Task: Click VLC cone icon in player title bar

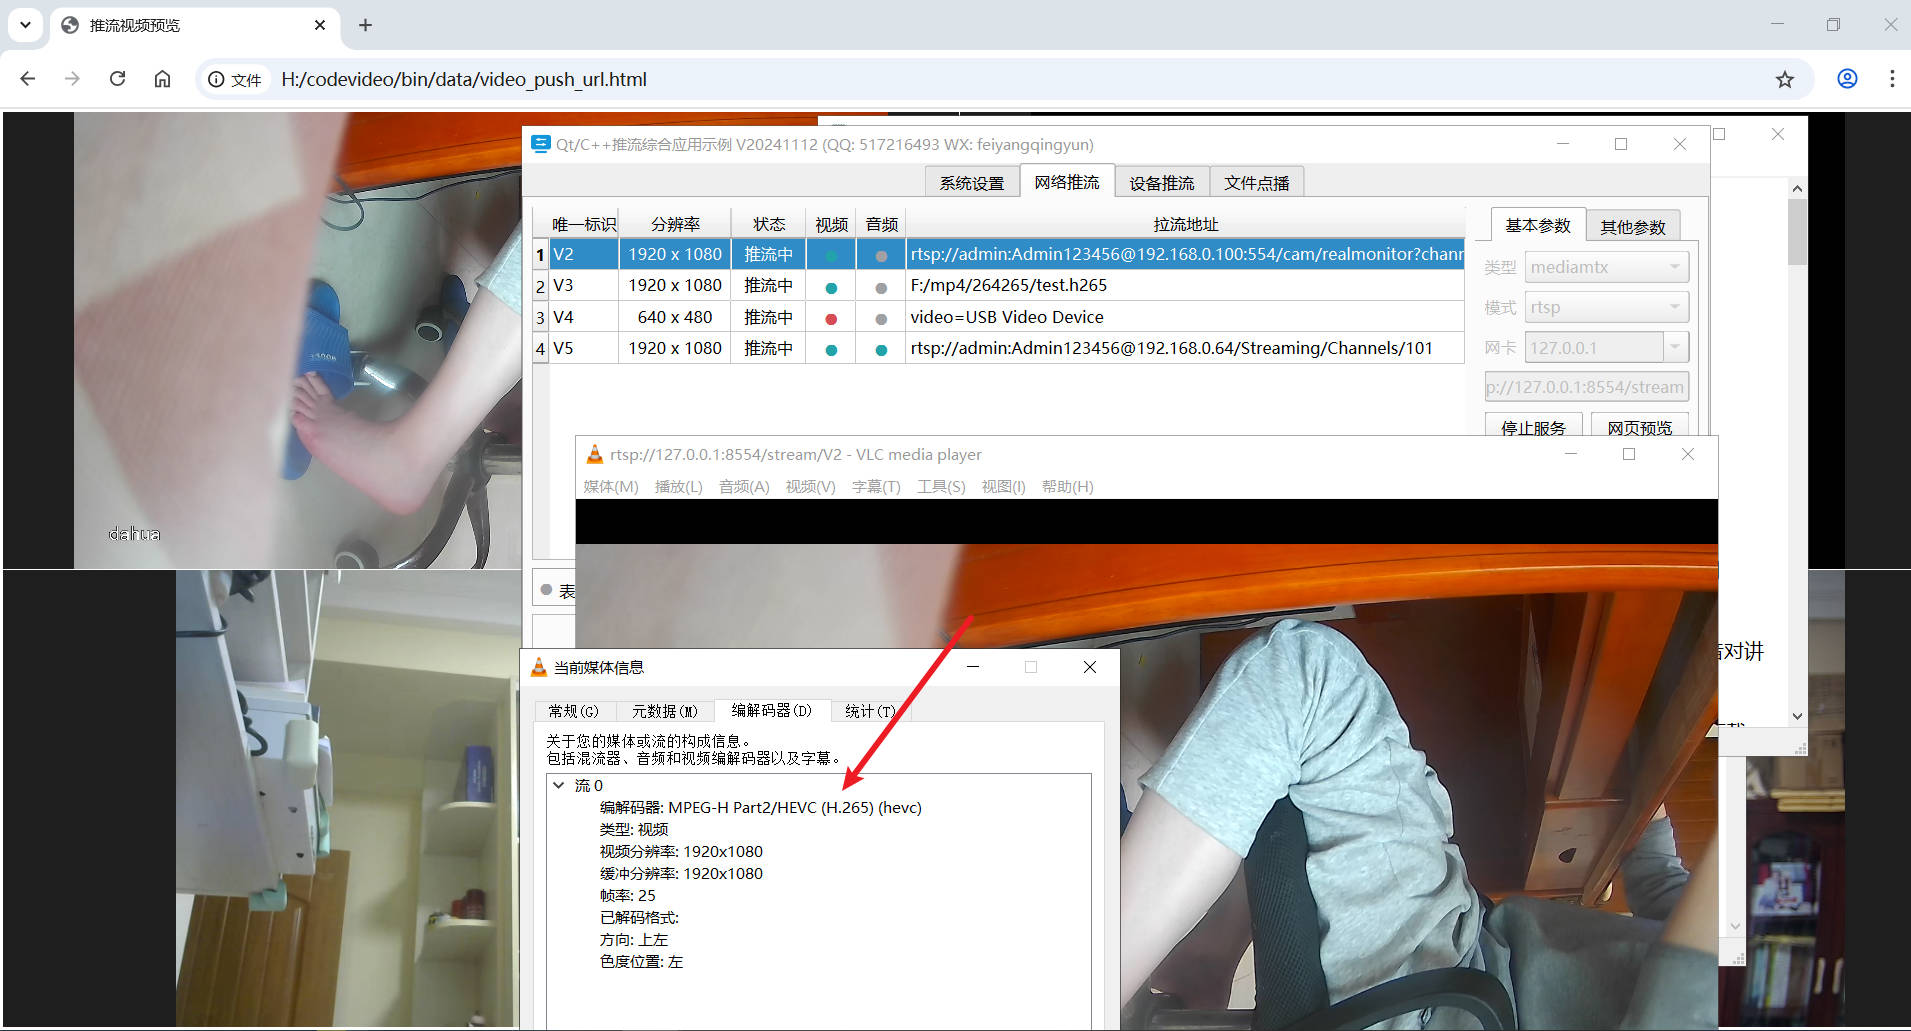Action: [594, 454]
